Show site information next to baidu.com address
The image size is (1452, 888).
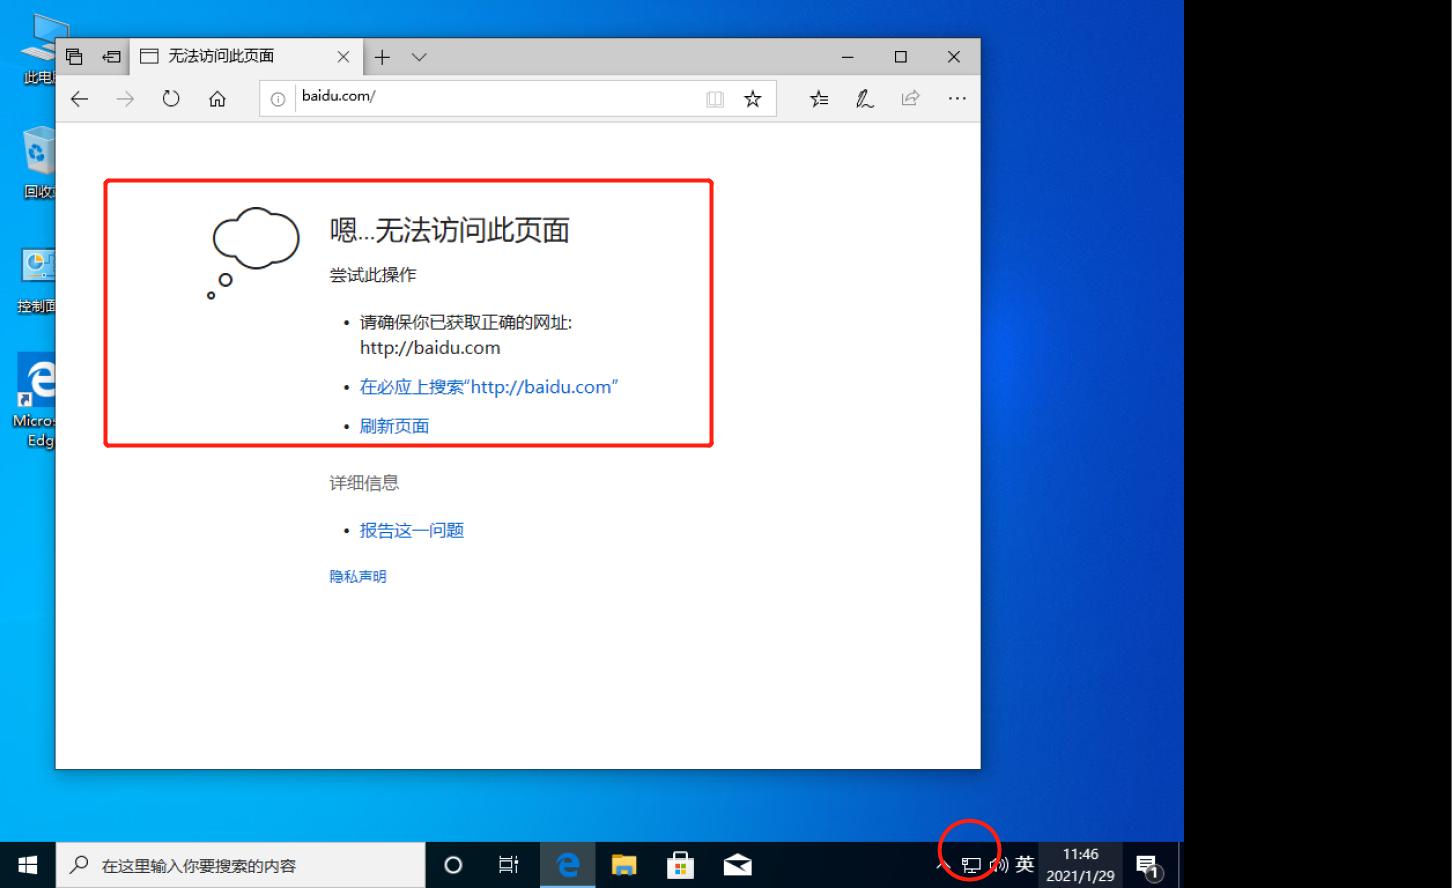(278, 98)
